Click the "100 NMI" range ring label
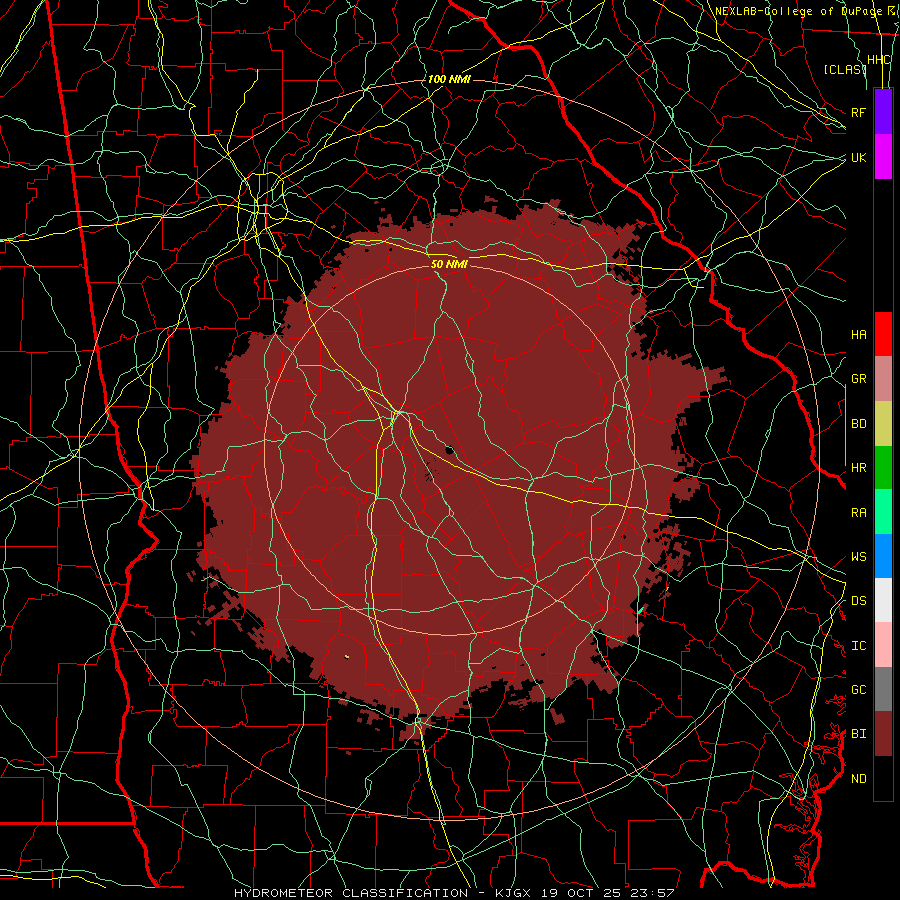Image resolution: width=900 pixels, height=900 pixels. coord(449,79)
